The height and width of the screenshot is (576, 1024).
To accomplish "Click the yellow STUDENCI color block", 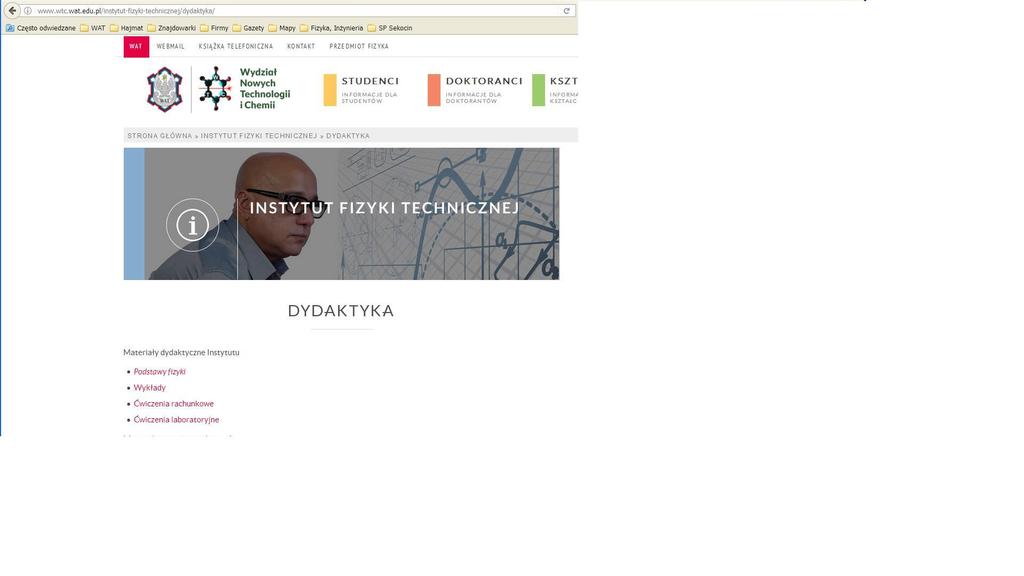I will point(330,90).
